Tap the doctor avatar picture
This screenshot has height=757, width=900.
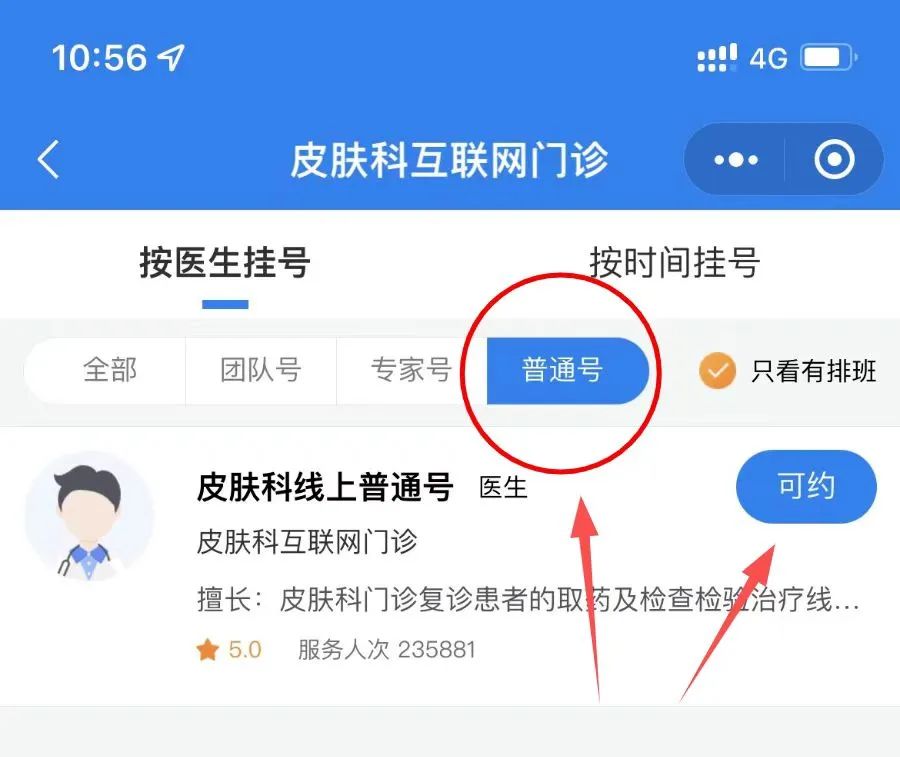[89, 517]
